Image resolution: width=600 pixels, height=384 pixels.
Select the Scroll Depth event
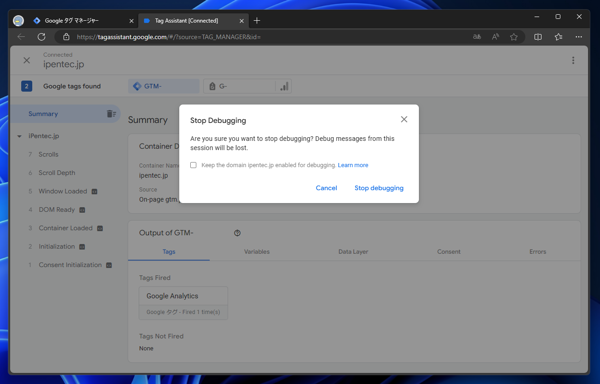point(57,173)
